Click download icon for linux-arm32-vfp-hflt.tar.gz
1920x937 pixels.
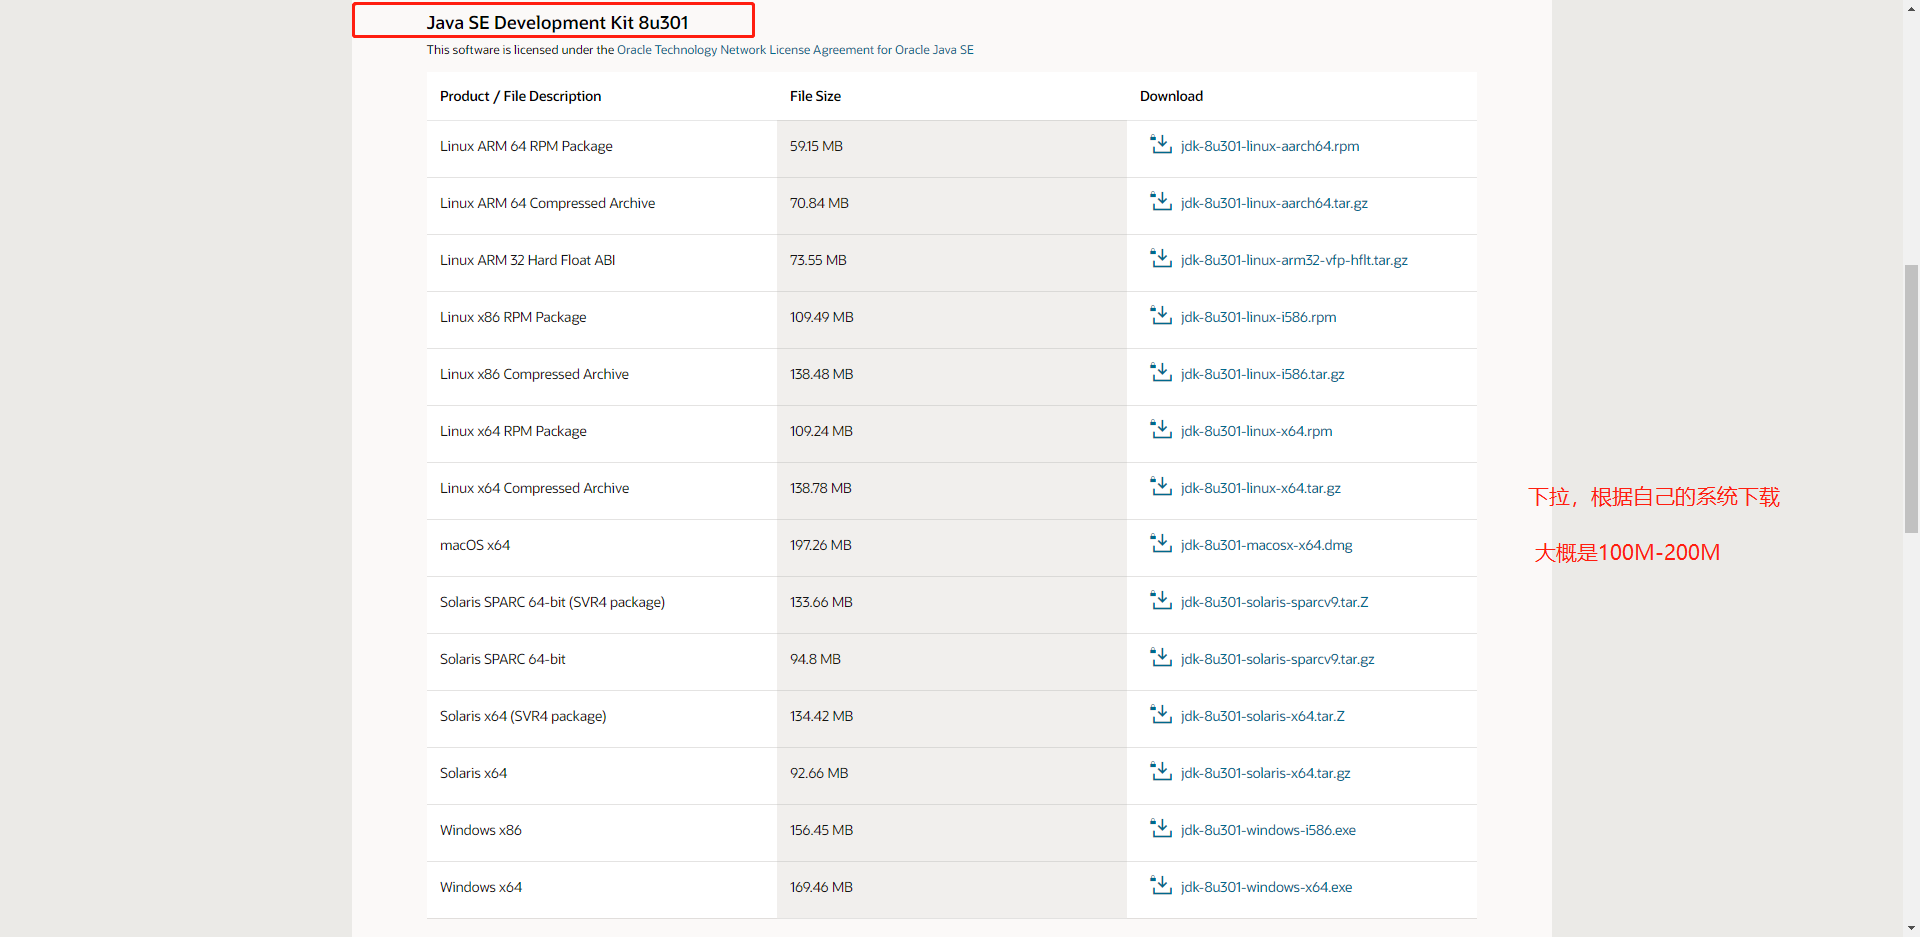[1161, 259]
